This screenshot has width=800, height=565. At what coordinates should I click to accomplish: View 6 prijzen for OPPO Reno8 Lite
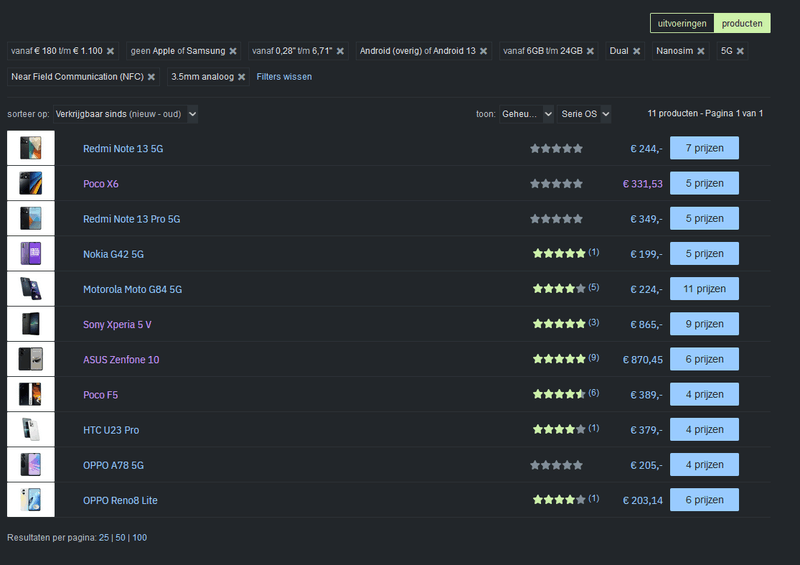pos(704,500)
